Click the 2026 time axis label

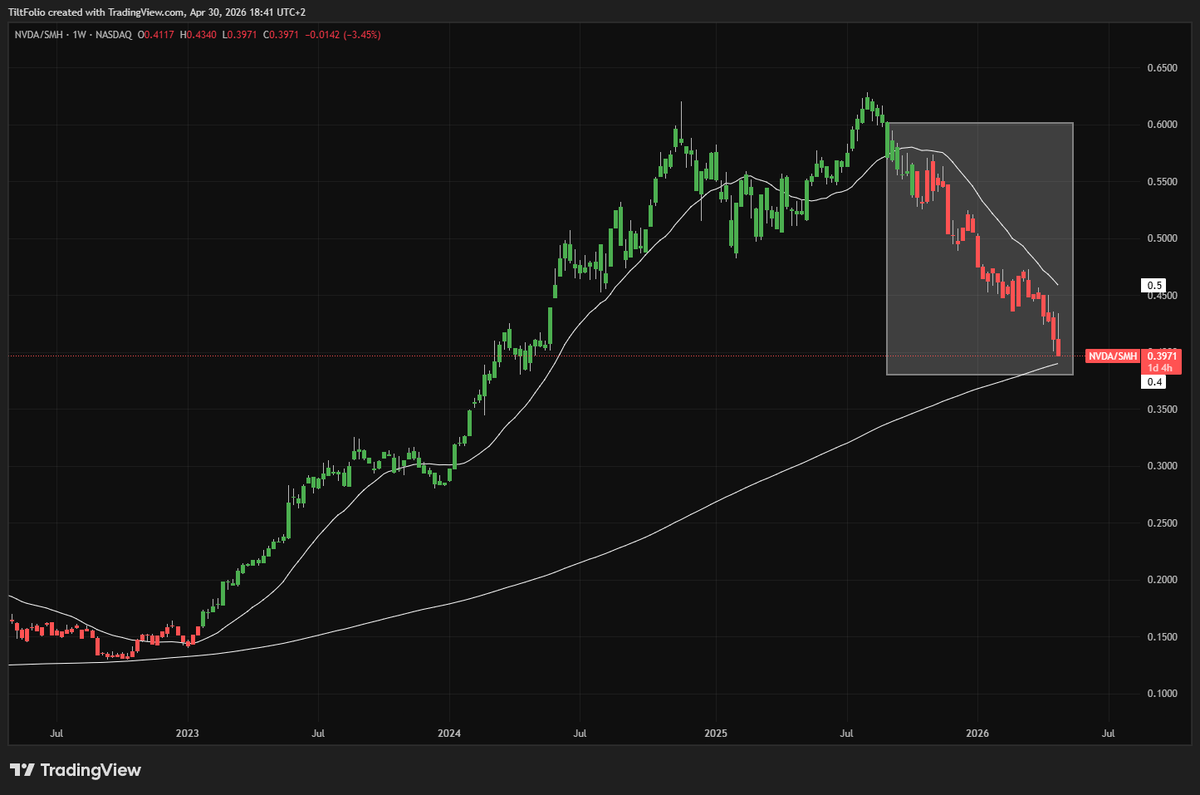[x=977, y=733]
